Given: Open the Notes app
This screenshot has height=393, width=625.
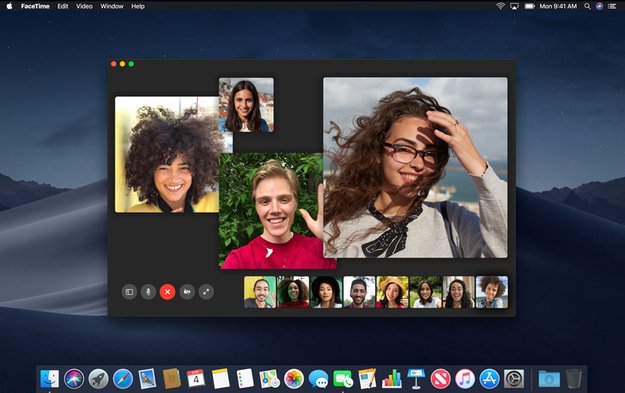Looking at the screenshot, I should pos(220,378).
